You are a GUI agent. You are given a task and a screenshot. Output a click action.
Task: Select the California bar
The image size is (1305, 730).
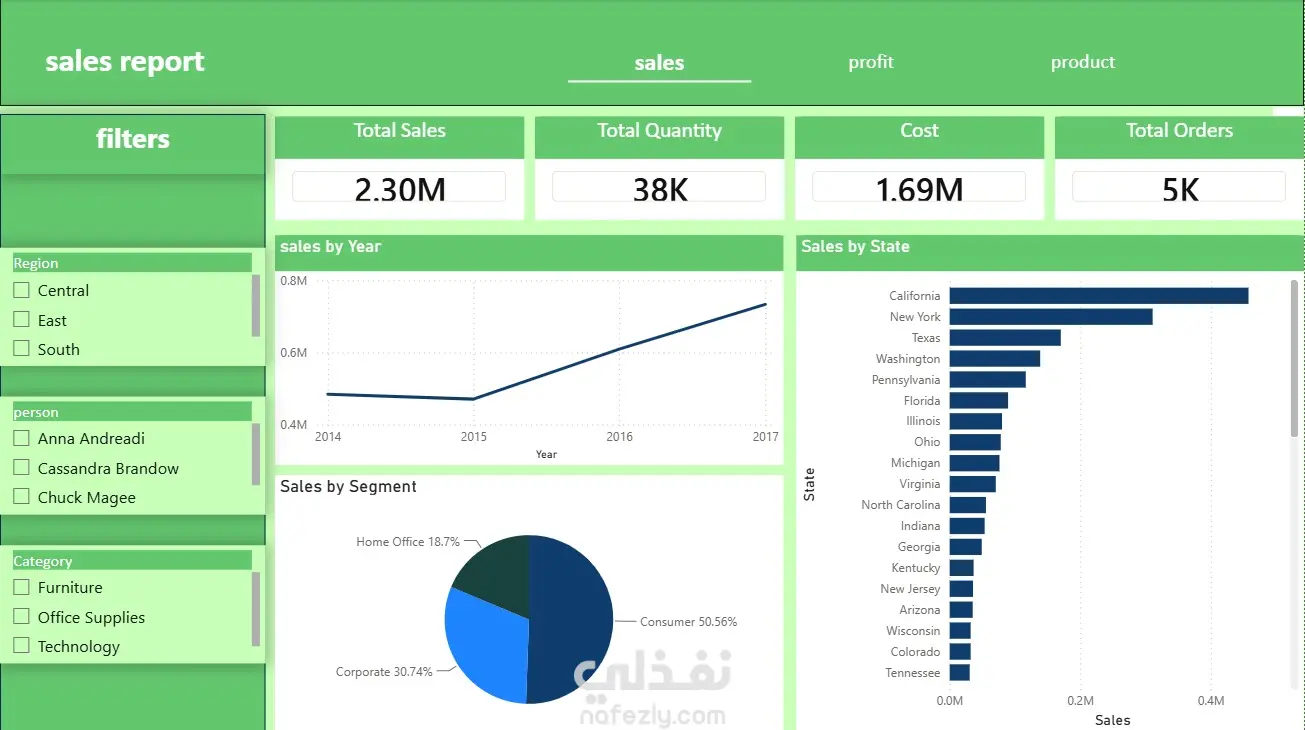click(1099, 296)
